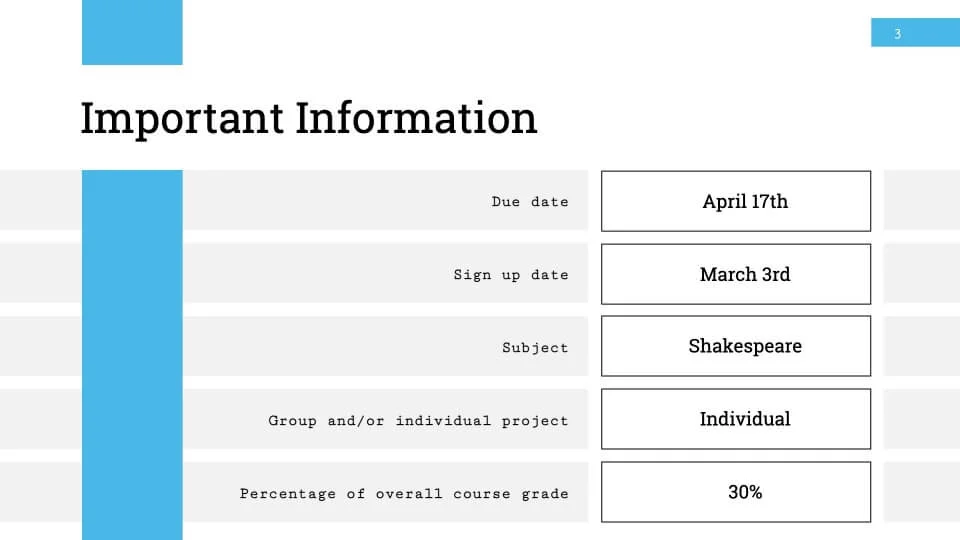Click the 'Shakespeare' subject box
Viewport: 960px width, 540px height.
click(736, 346)
